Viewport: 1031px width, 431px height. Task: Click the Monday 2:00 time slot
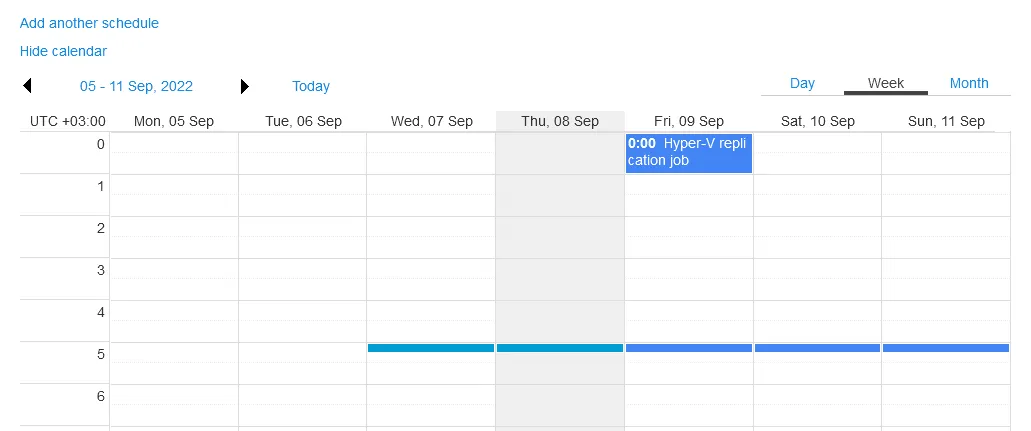(x=174, y=237)
